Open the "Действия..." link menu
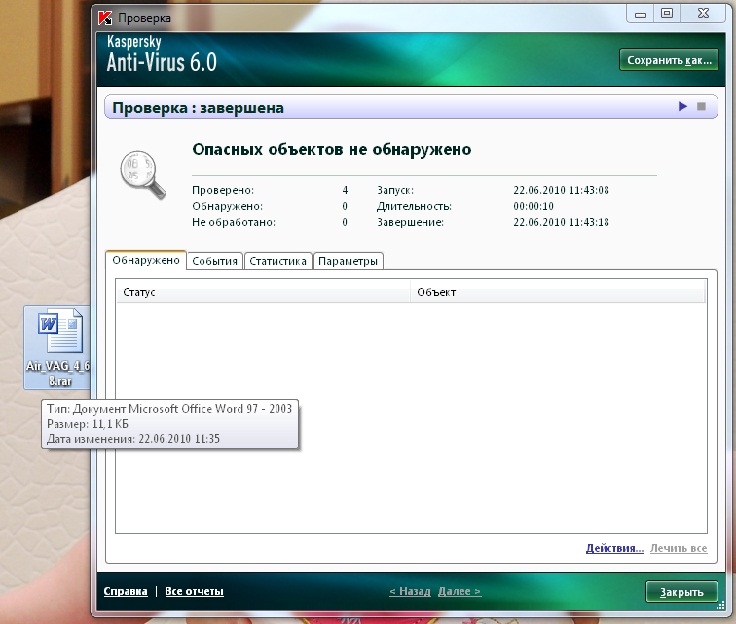Screen dimensions: 736x624 [614, 548]
